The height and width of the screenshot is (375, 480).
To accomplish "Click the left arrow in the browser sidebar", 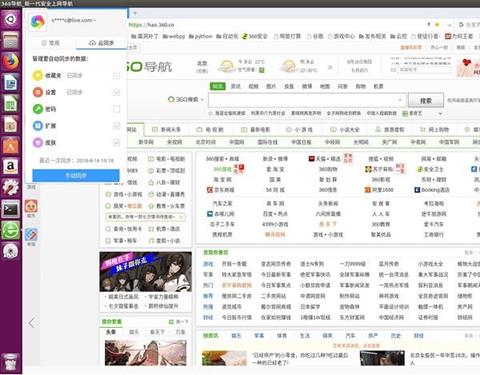I will click(x=32, y=323).
